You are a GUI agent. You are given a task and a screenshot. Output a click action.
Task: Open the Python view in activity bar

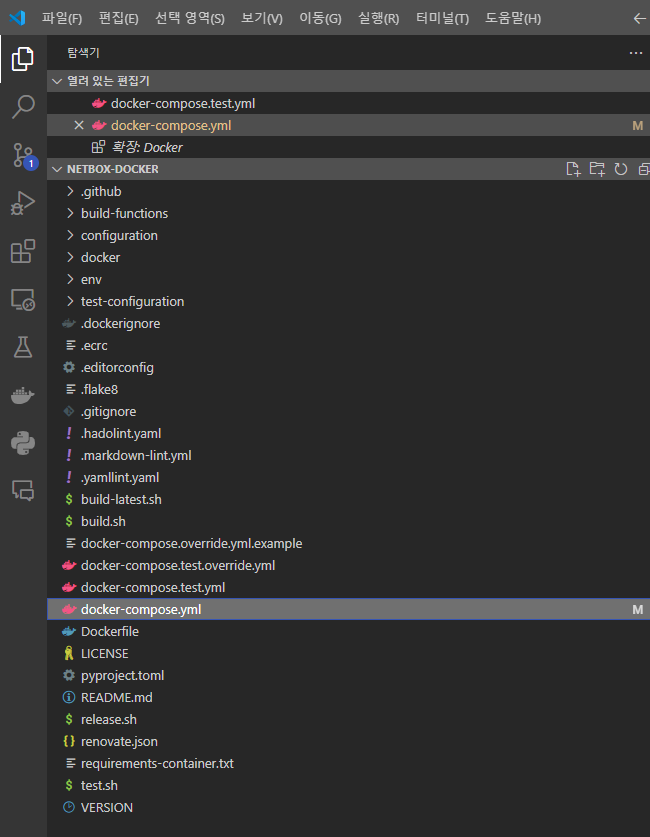[x=22, y=443]
